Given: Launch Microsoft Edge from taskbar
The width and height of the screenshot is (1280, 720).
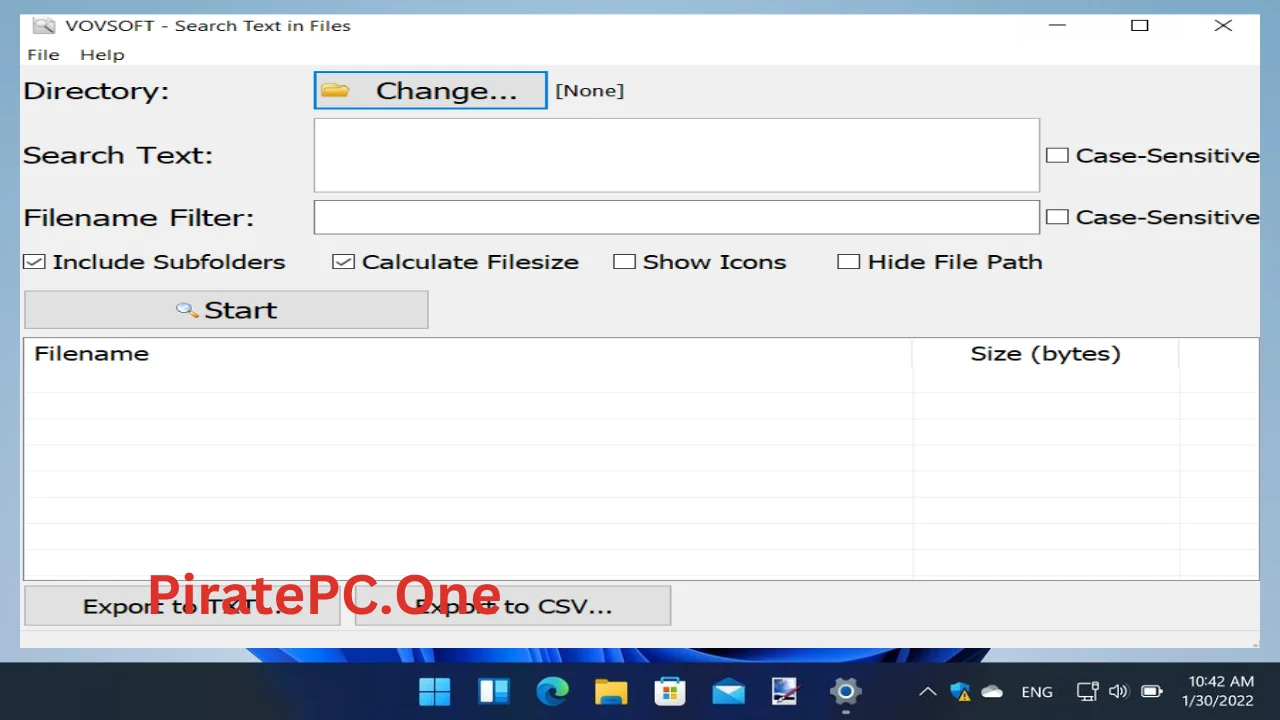Looking at the screenshot, I should [x=552, y=691].
